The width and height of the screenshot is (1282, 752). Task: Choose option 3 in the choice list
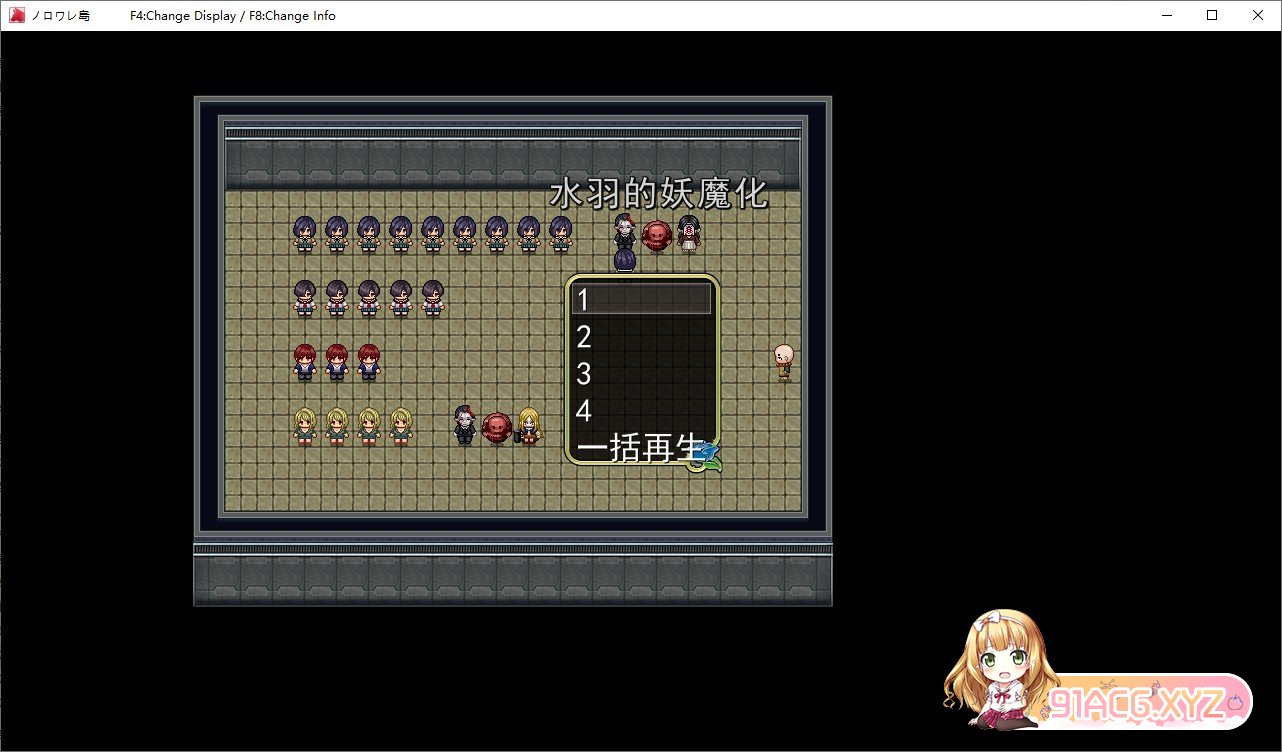tap(641, 373)
